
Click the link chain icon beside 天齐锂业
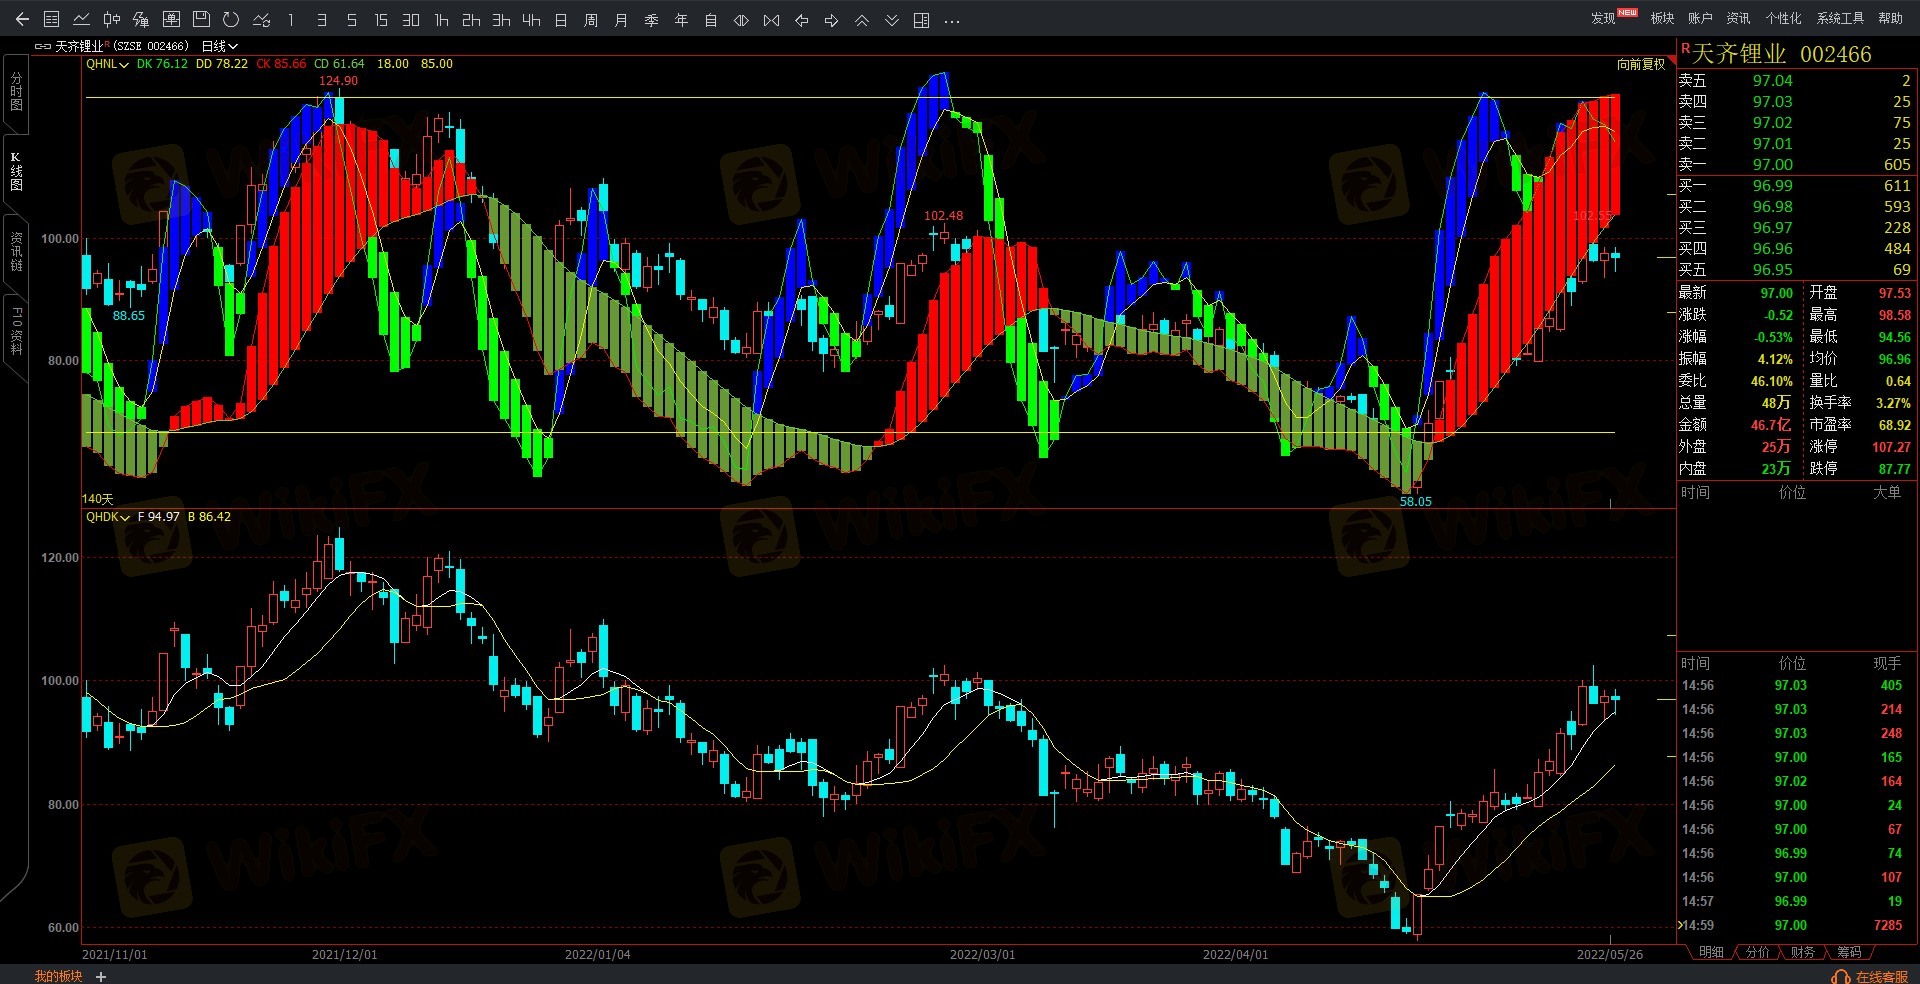click(x=42, y=46)
